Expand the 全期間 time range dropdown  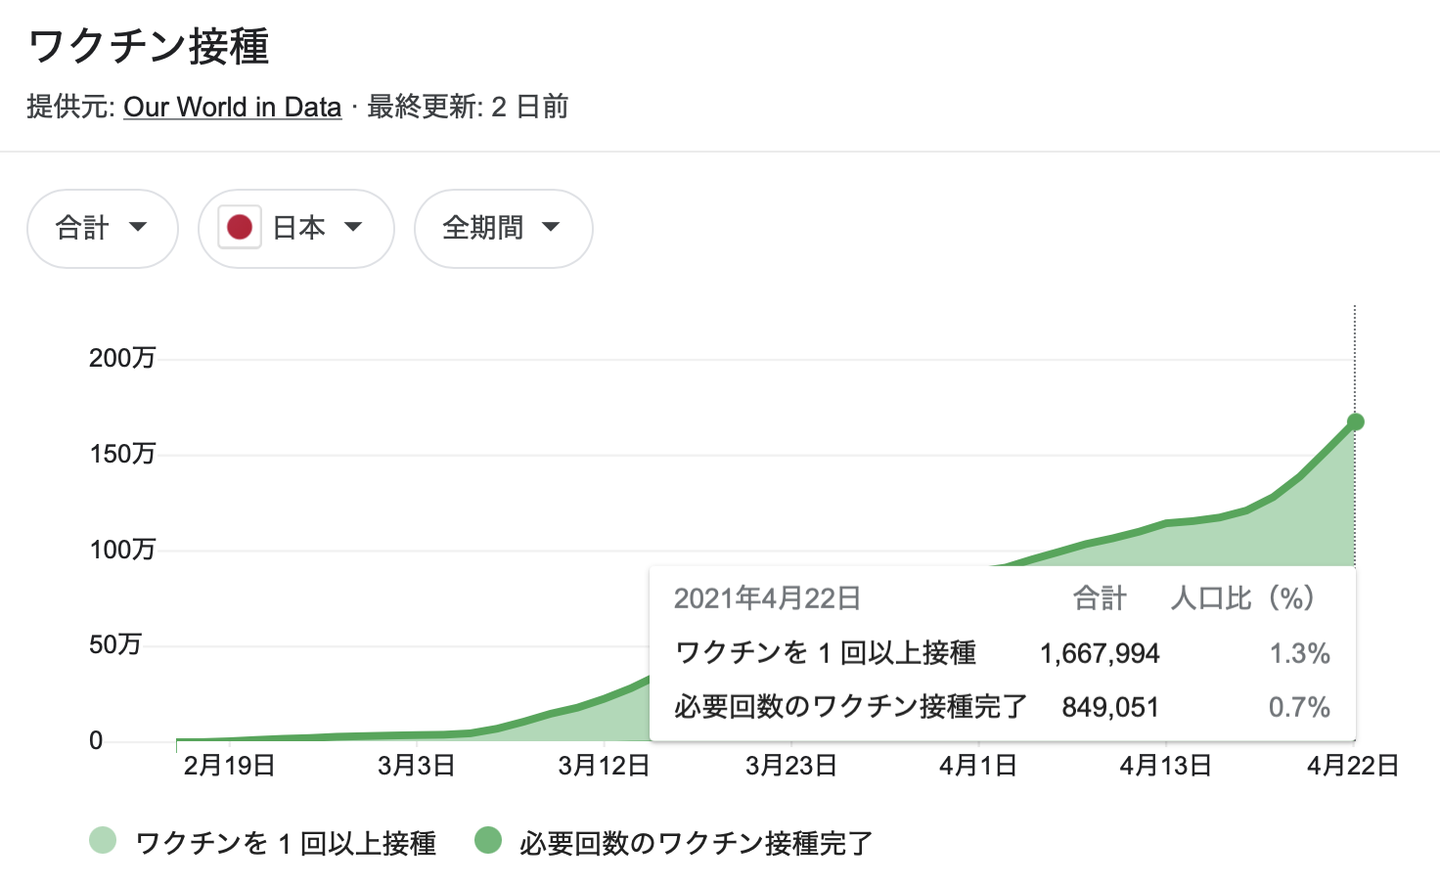pyautogui.click(x=503, y=228)
